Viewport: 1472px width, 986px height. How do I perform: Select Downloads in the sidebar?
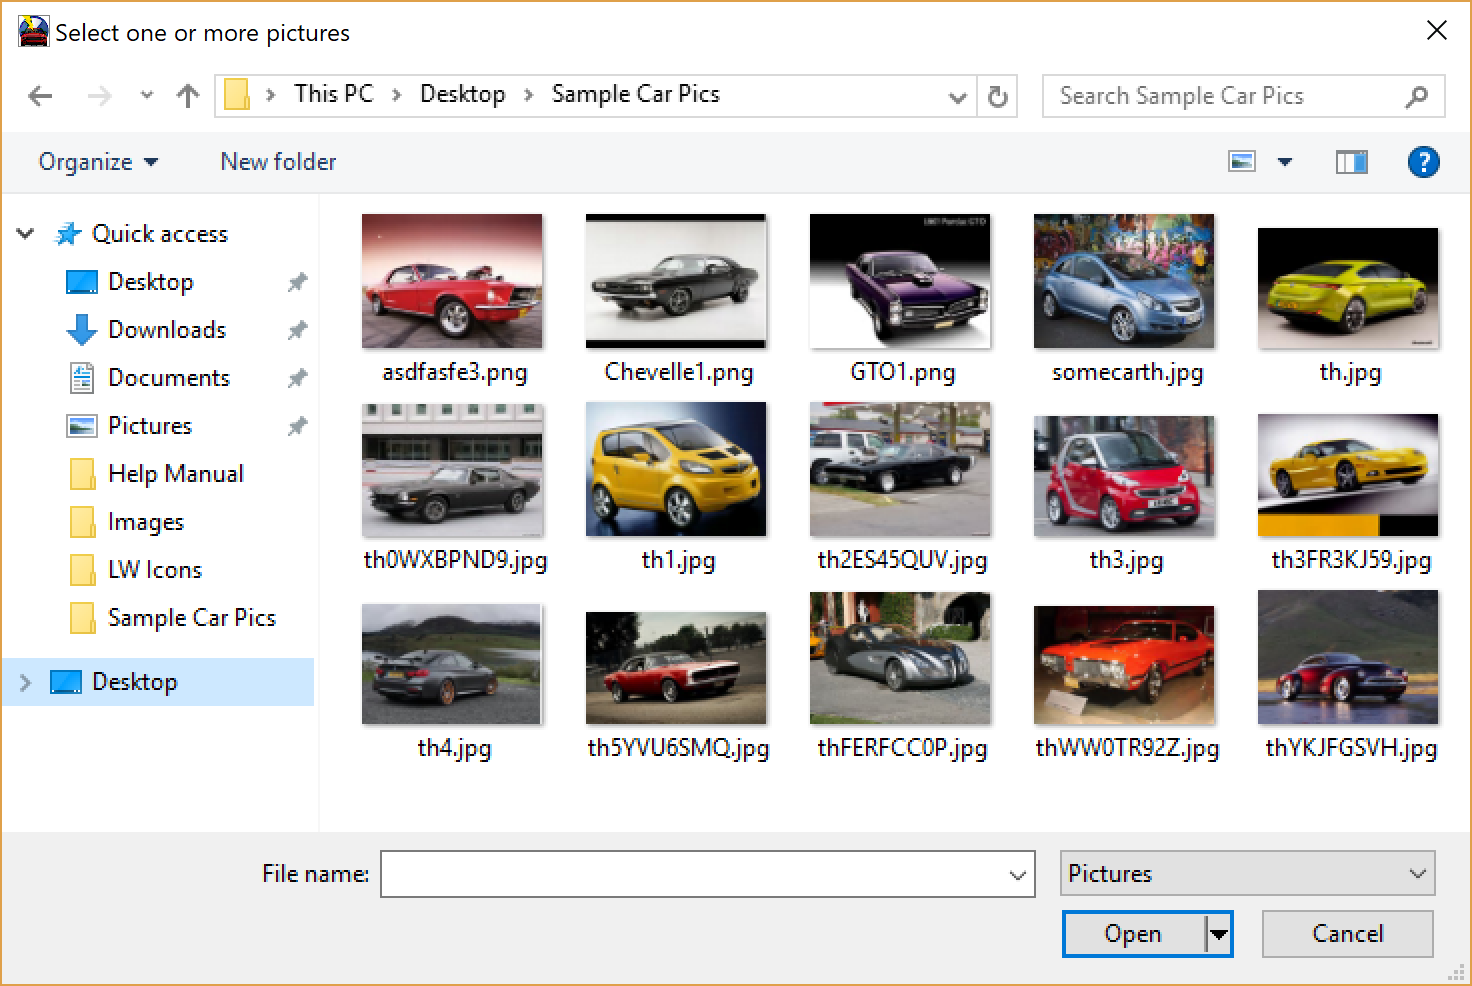pos(166,329)
